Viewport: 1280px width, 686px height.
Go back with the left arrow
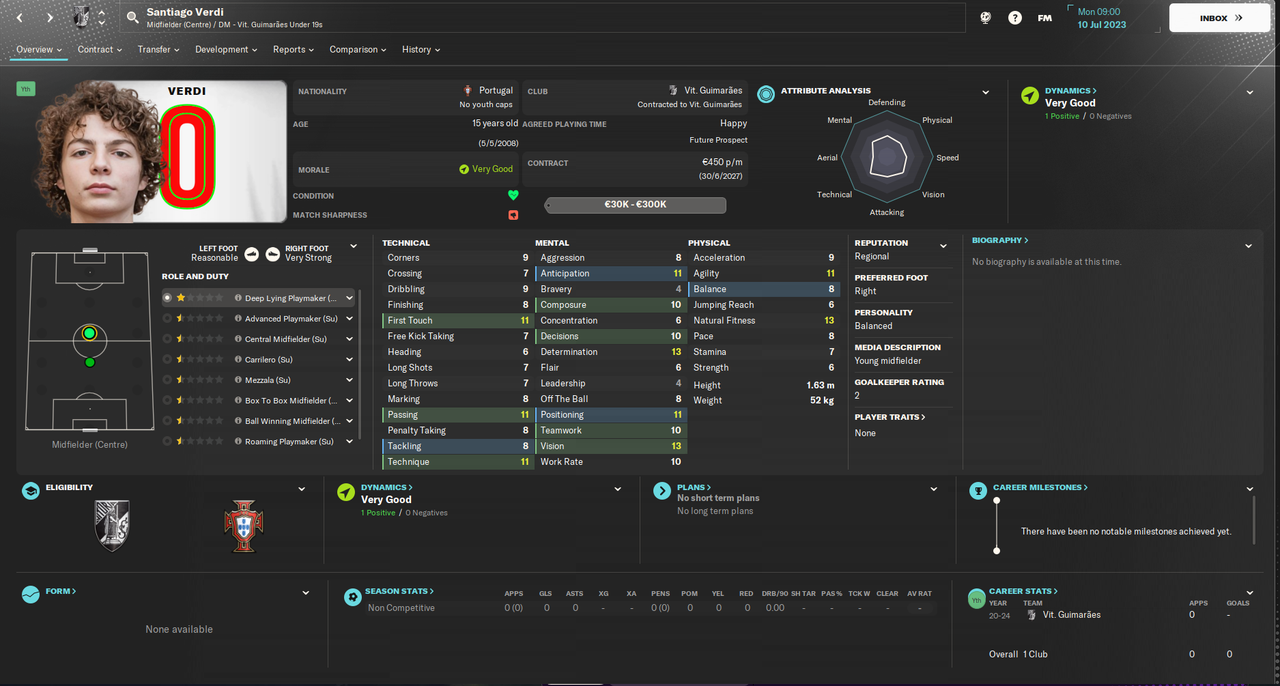(x=21, y=17)
